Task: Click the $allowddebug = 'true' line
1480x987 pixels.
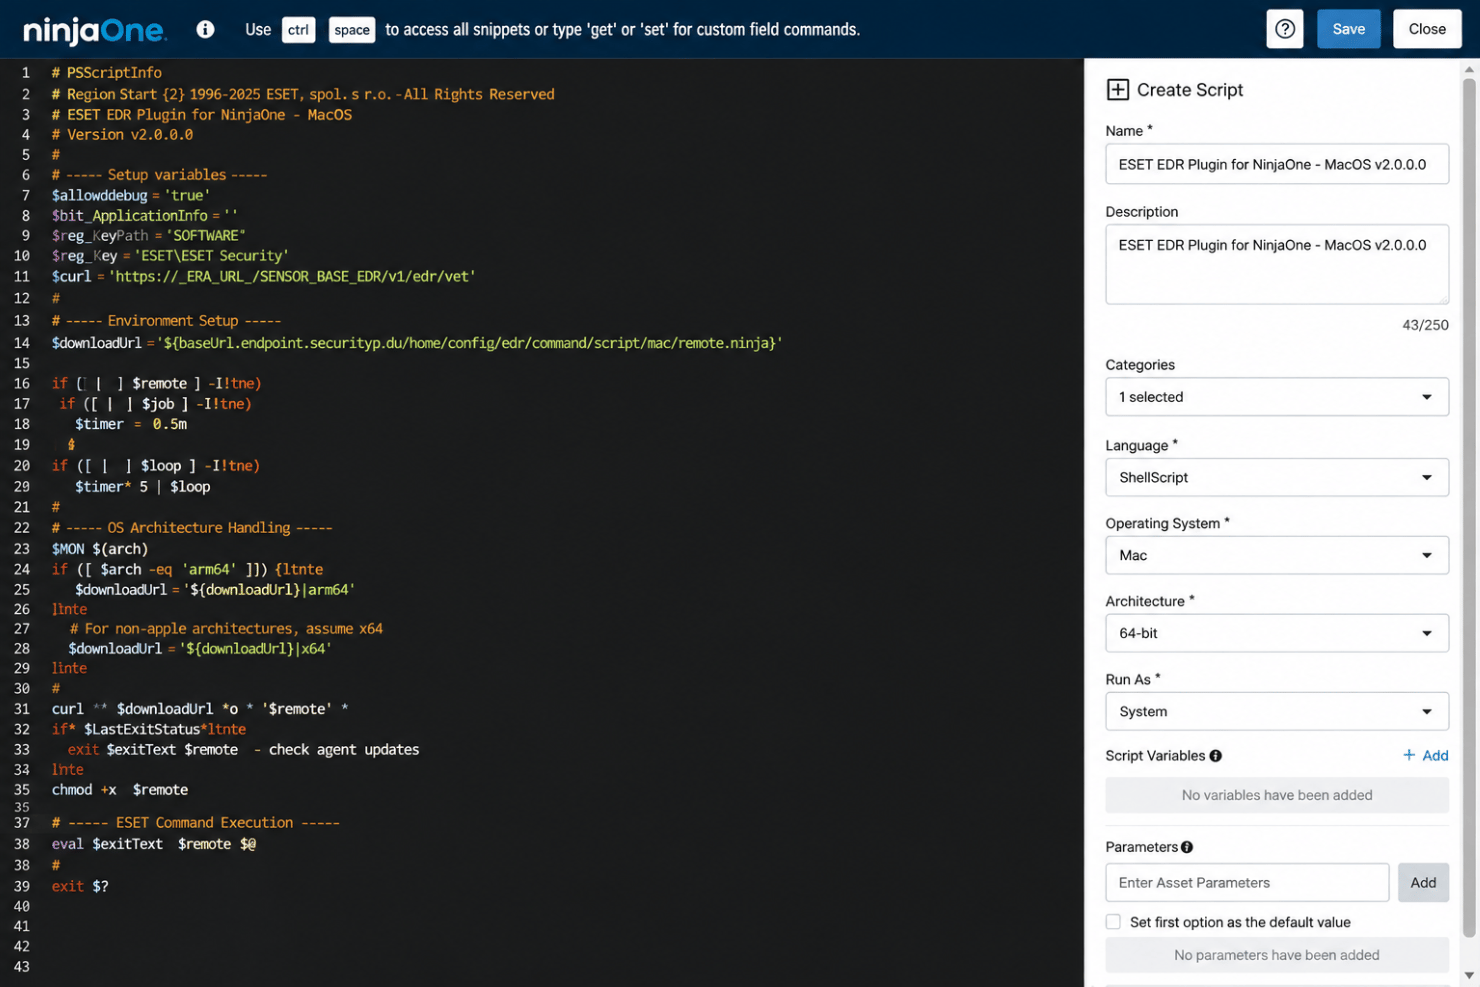Action: click(131, 195)
